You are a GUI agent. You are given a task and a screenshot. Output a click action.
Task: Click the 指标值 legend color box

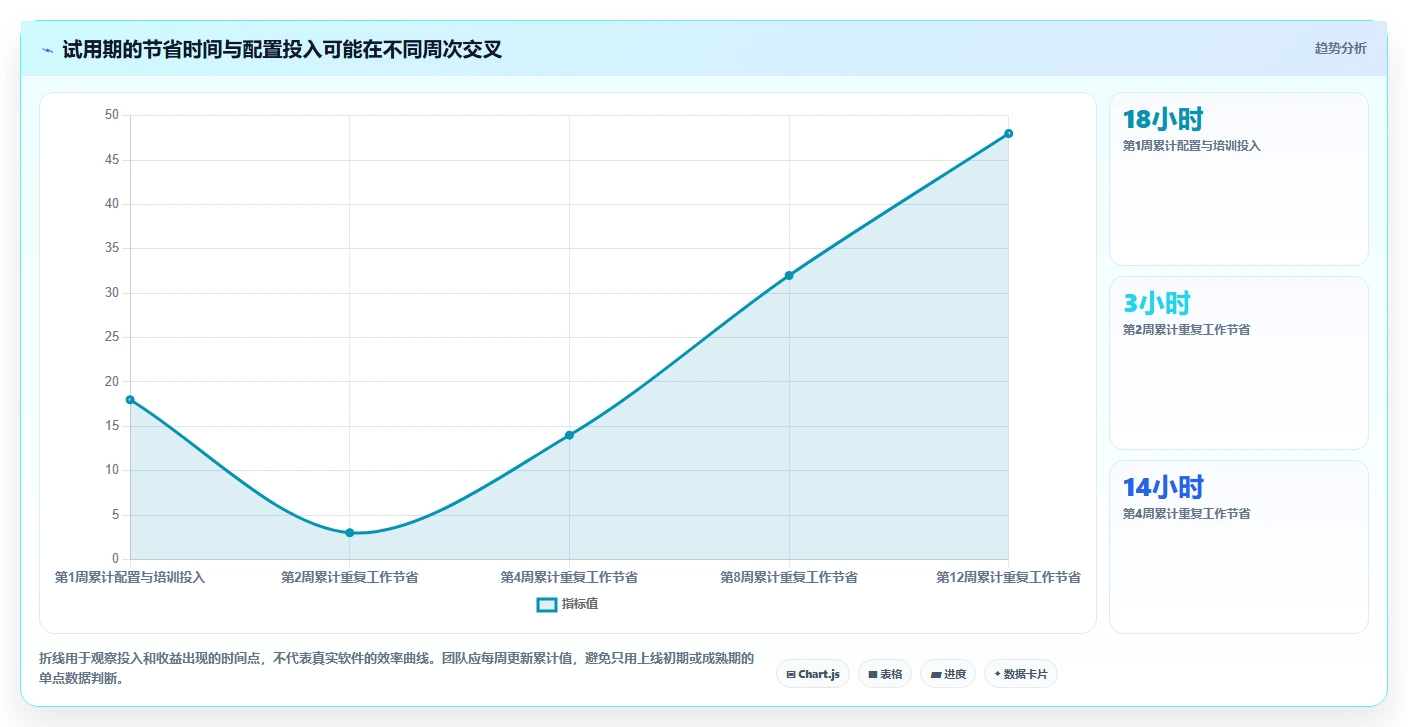pyautogui.click(x=546, y=604)
